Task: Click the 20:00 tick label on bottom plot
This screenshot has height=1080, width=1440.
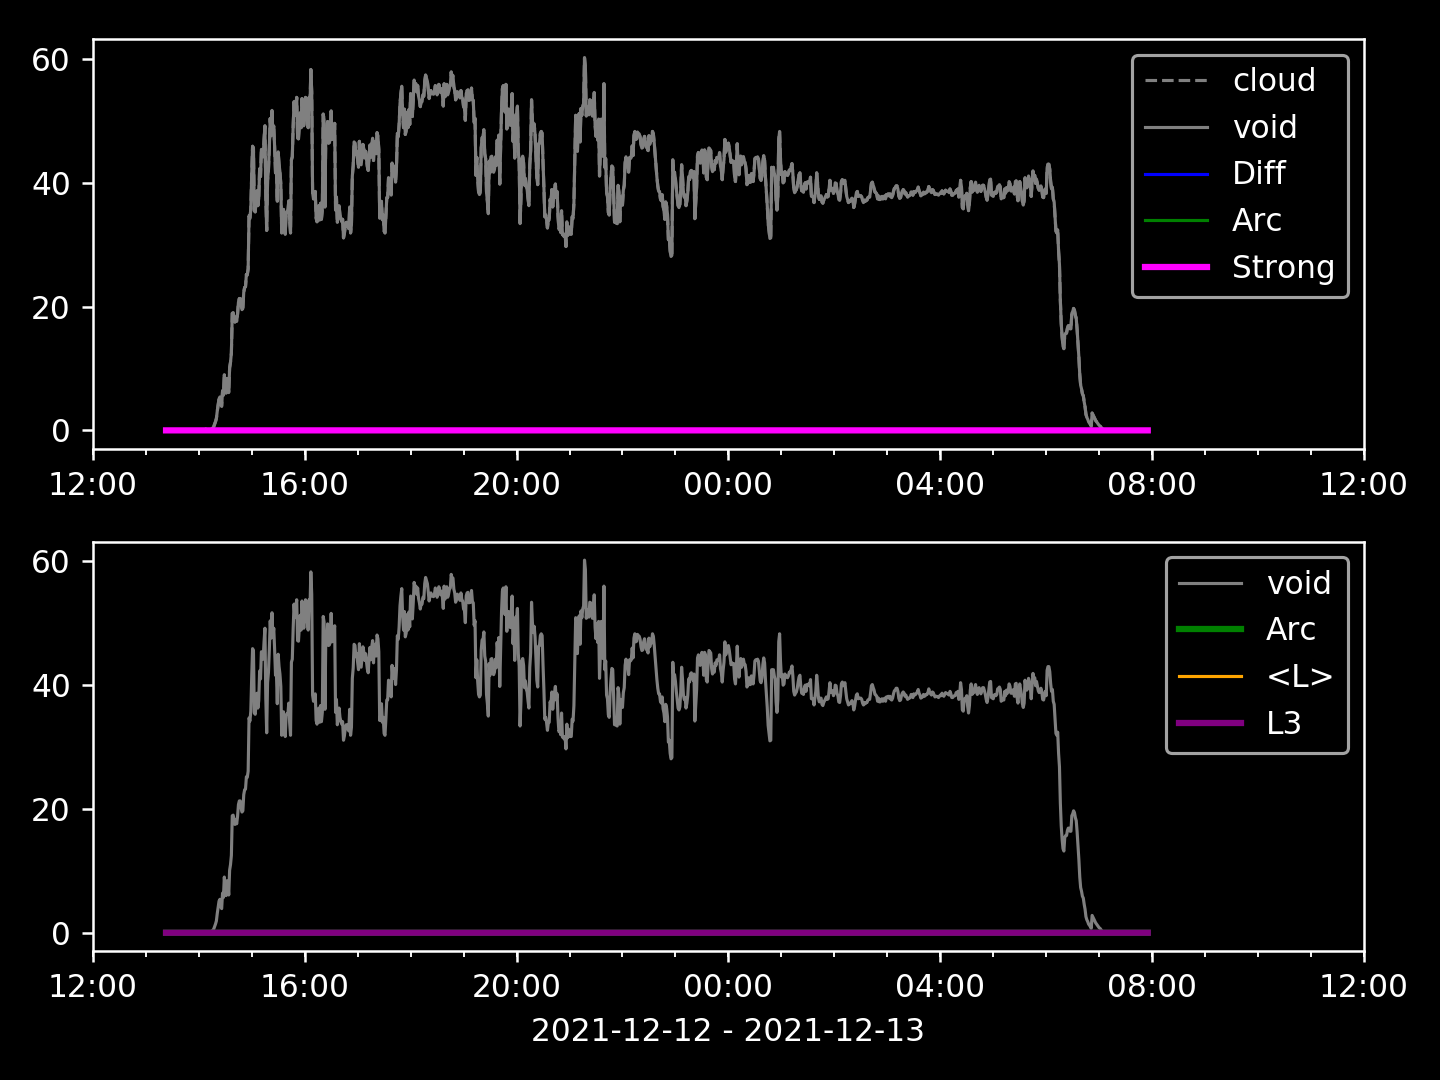Action: [x=516, y=987]
